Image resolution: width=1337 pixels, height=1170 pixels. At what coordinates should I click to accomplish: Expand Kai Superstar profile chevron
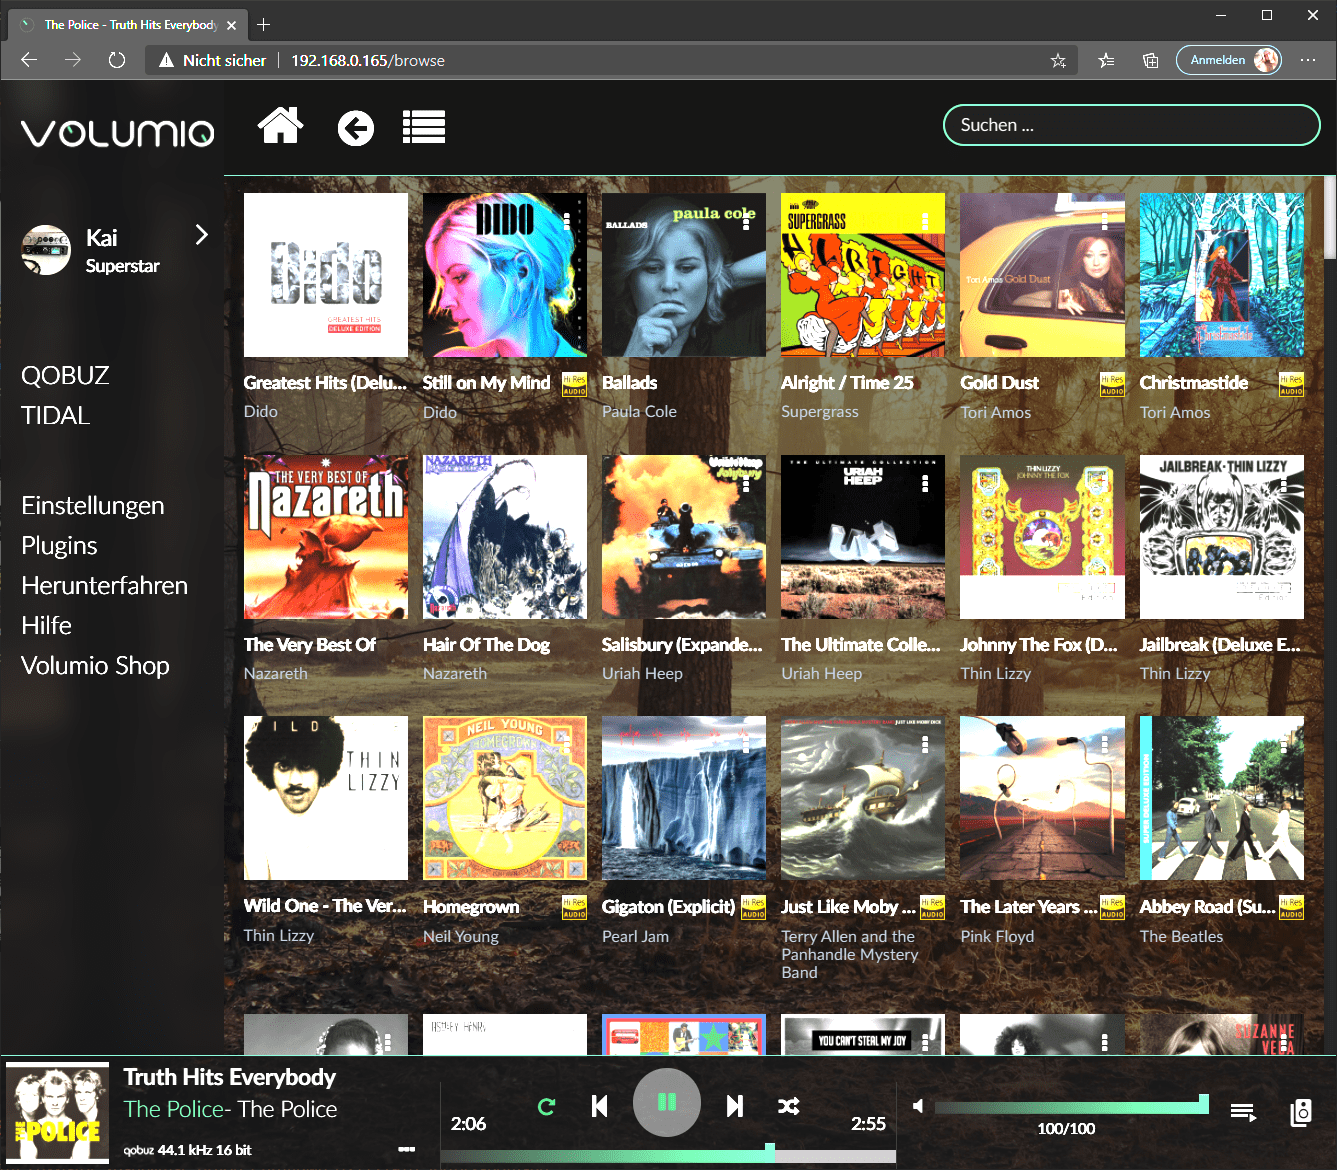[202, 235]
